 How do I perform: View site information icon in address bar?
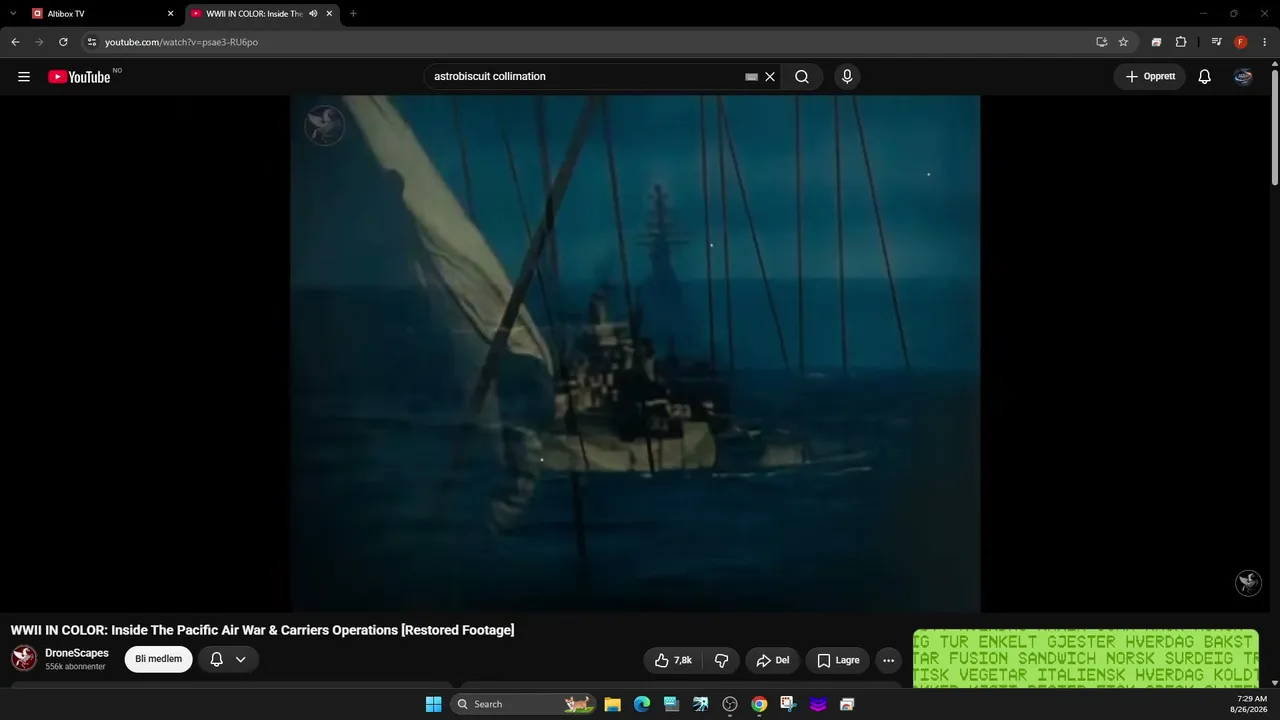click(92, 42)
